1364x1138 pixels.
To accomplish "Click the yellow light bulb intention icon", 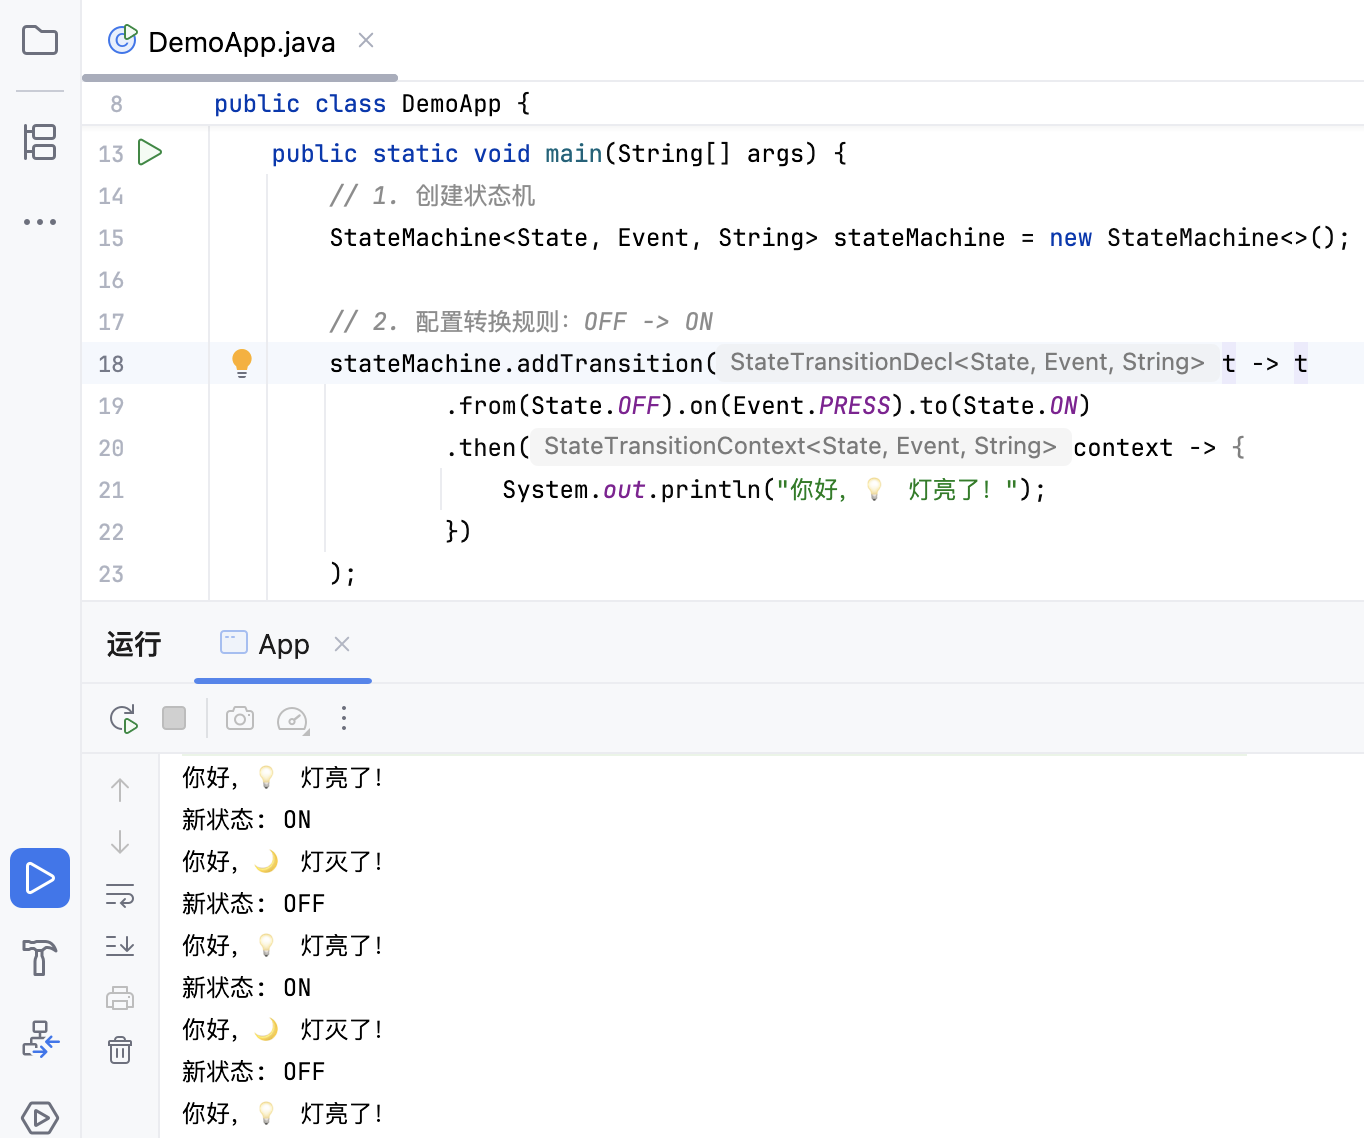I will (x=242, y=363).
